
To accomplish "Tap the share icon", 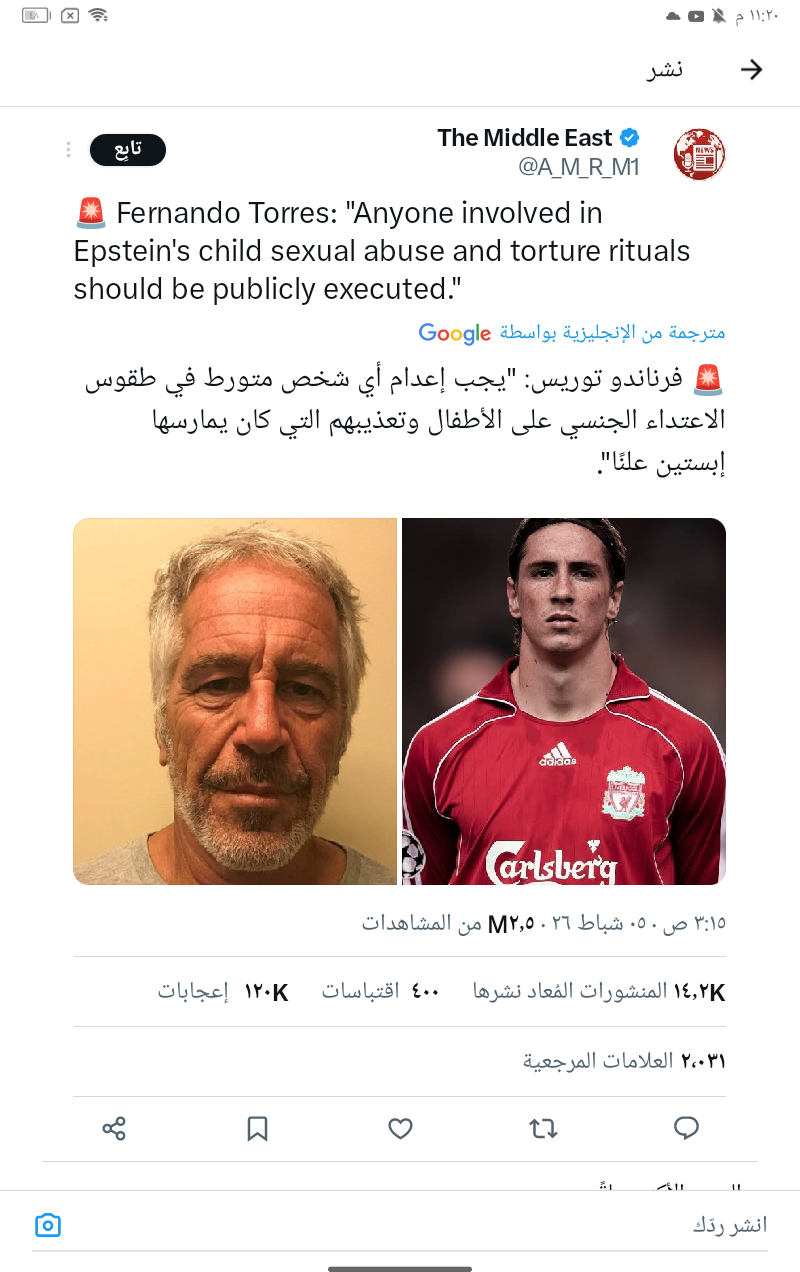I will (x=114, y=1129).
